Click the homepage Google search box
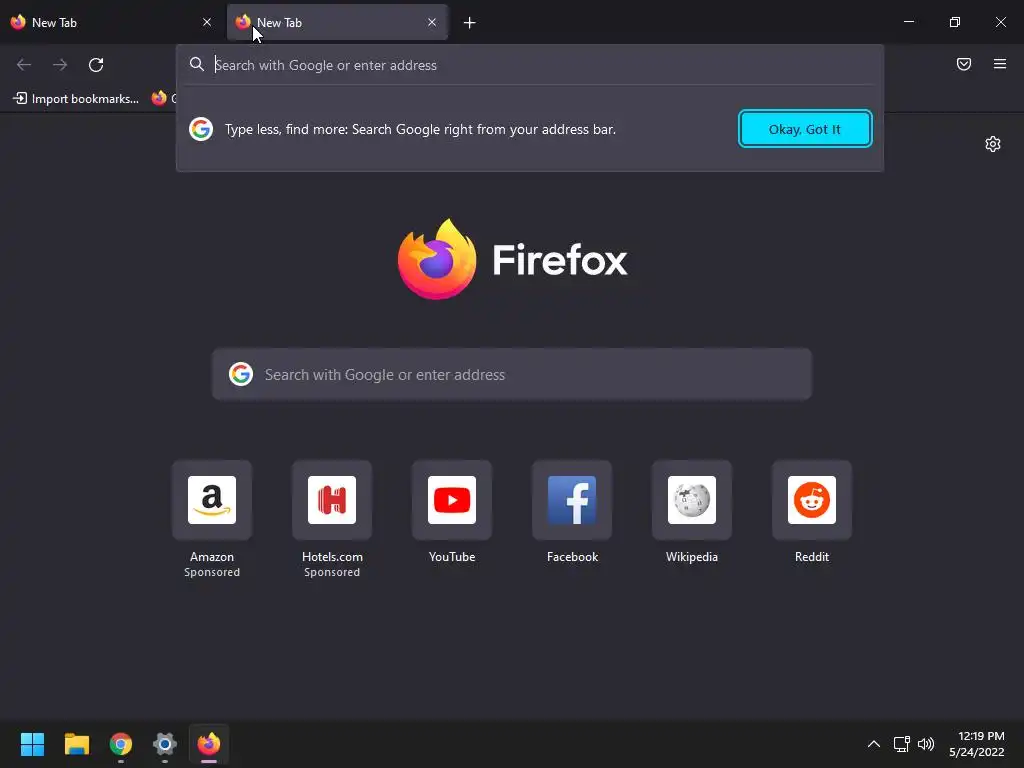Viewport: 1024px width, 768px height. pyautogui.click(x=511, y=374)
